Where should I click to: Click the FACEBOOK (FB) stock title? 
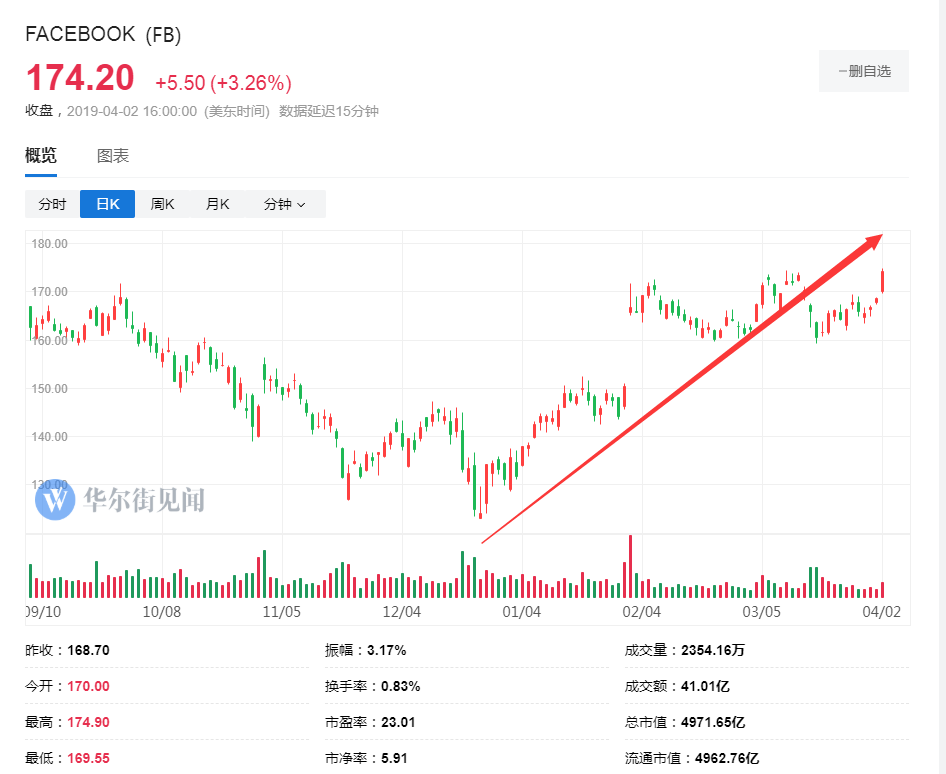[103, 34]
